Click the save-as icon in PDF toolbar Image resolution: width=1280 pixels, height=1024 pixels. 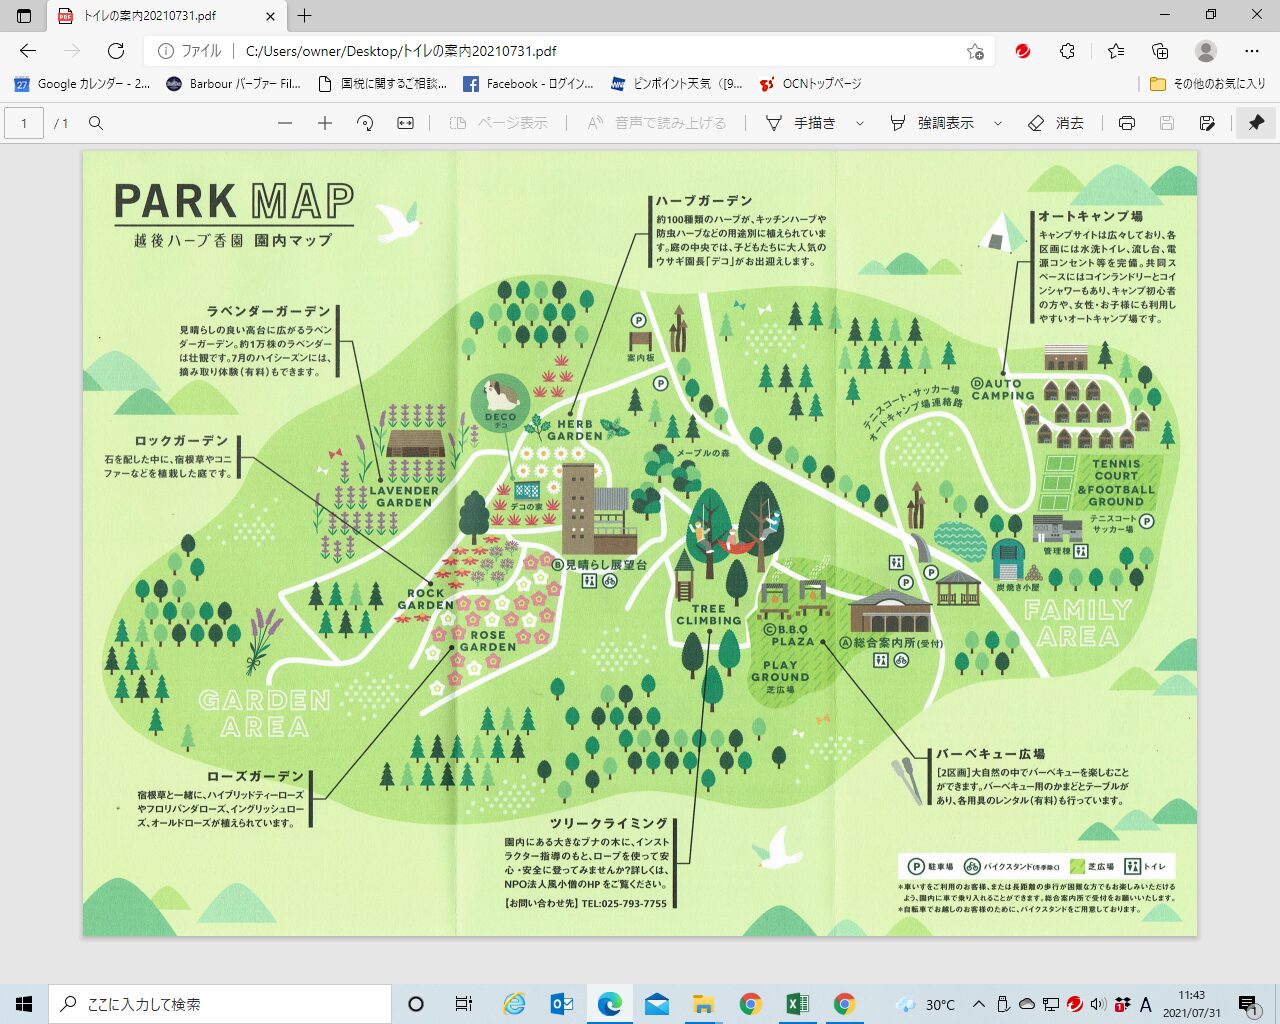click(1207, 123)
